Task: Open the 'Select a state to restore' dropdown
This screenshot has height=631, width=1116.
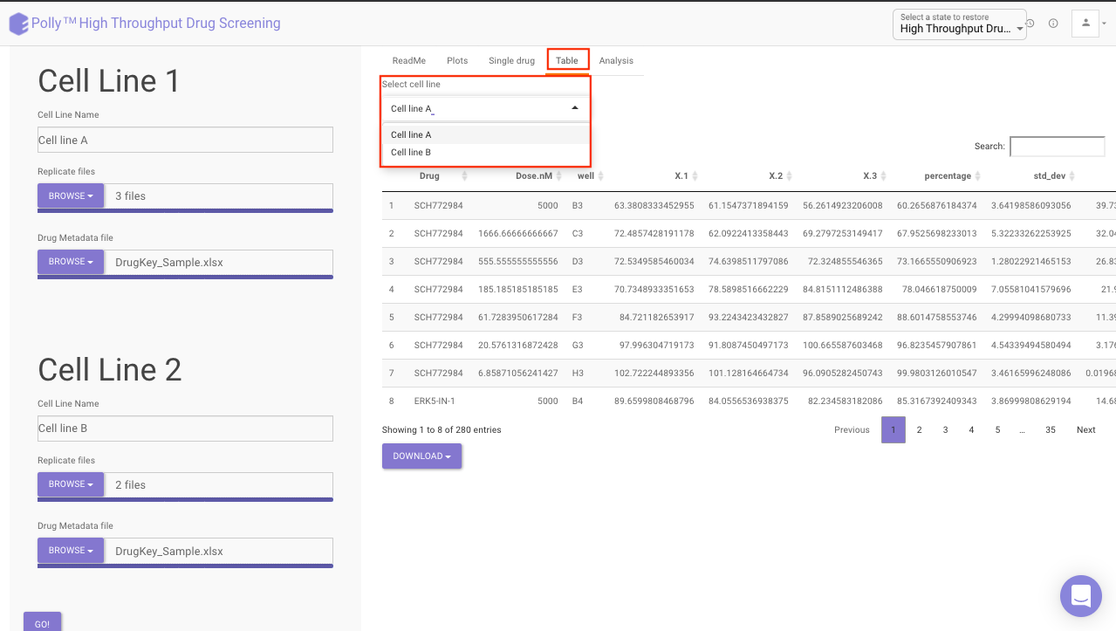Action: 959,24
